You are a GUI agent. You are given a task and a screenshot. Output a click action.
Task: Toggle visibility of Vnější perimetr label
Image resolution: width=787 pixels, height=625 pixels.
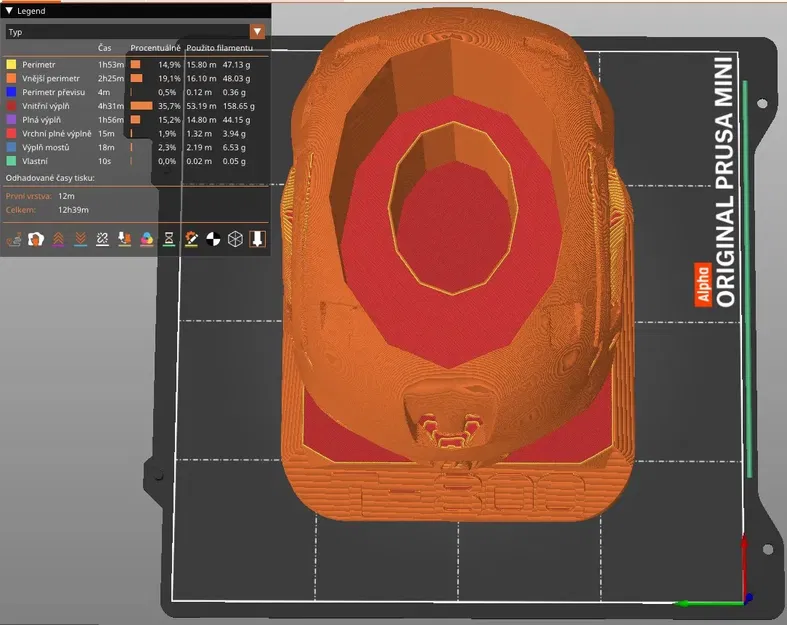point(51,78)
